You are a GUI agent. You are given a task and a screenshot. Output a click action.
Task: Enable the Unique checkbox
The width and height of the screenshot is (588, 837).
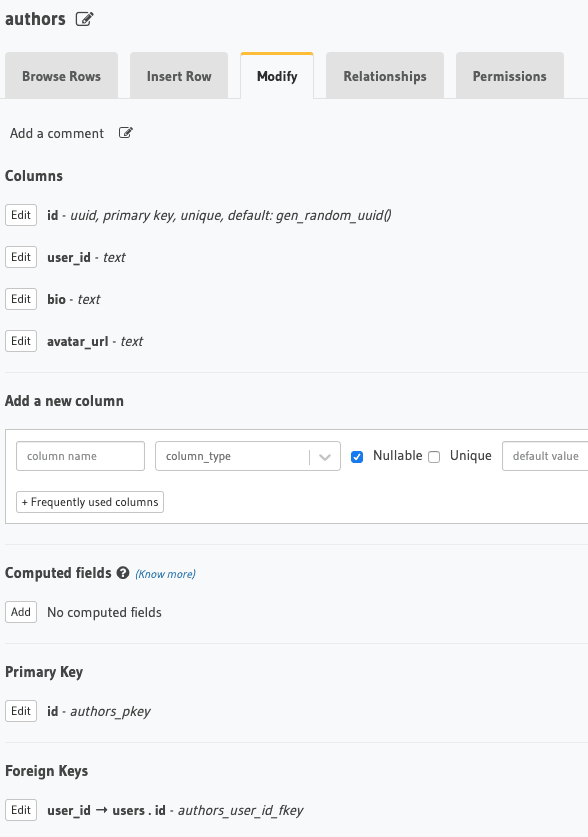click(x=434, y=456)
